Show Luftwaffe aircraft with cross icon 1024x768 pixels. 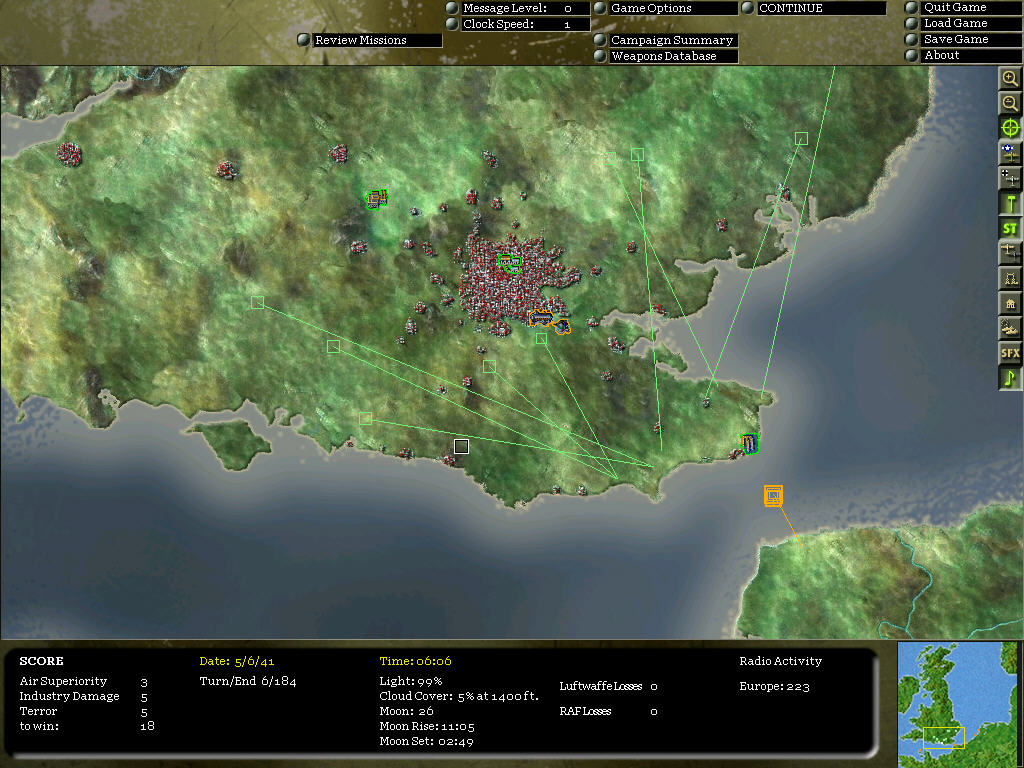pos(1010,178)
